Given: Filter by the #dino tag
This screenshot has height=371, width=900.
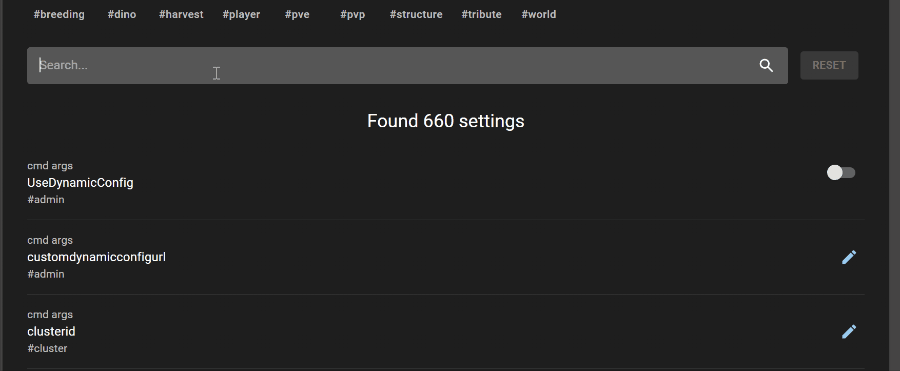Looking at the screenshot, I should point(122,14).
